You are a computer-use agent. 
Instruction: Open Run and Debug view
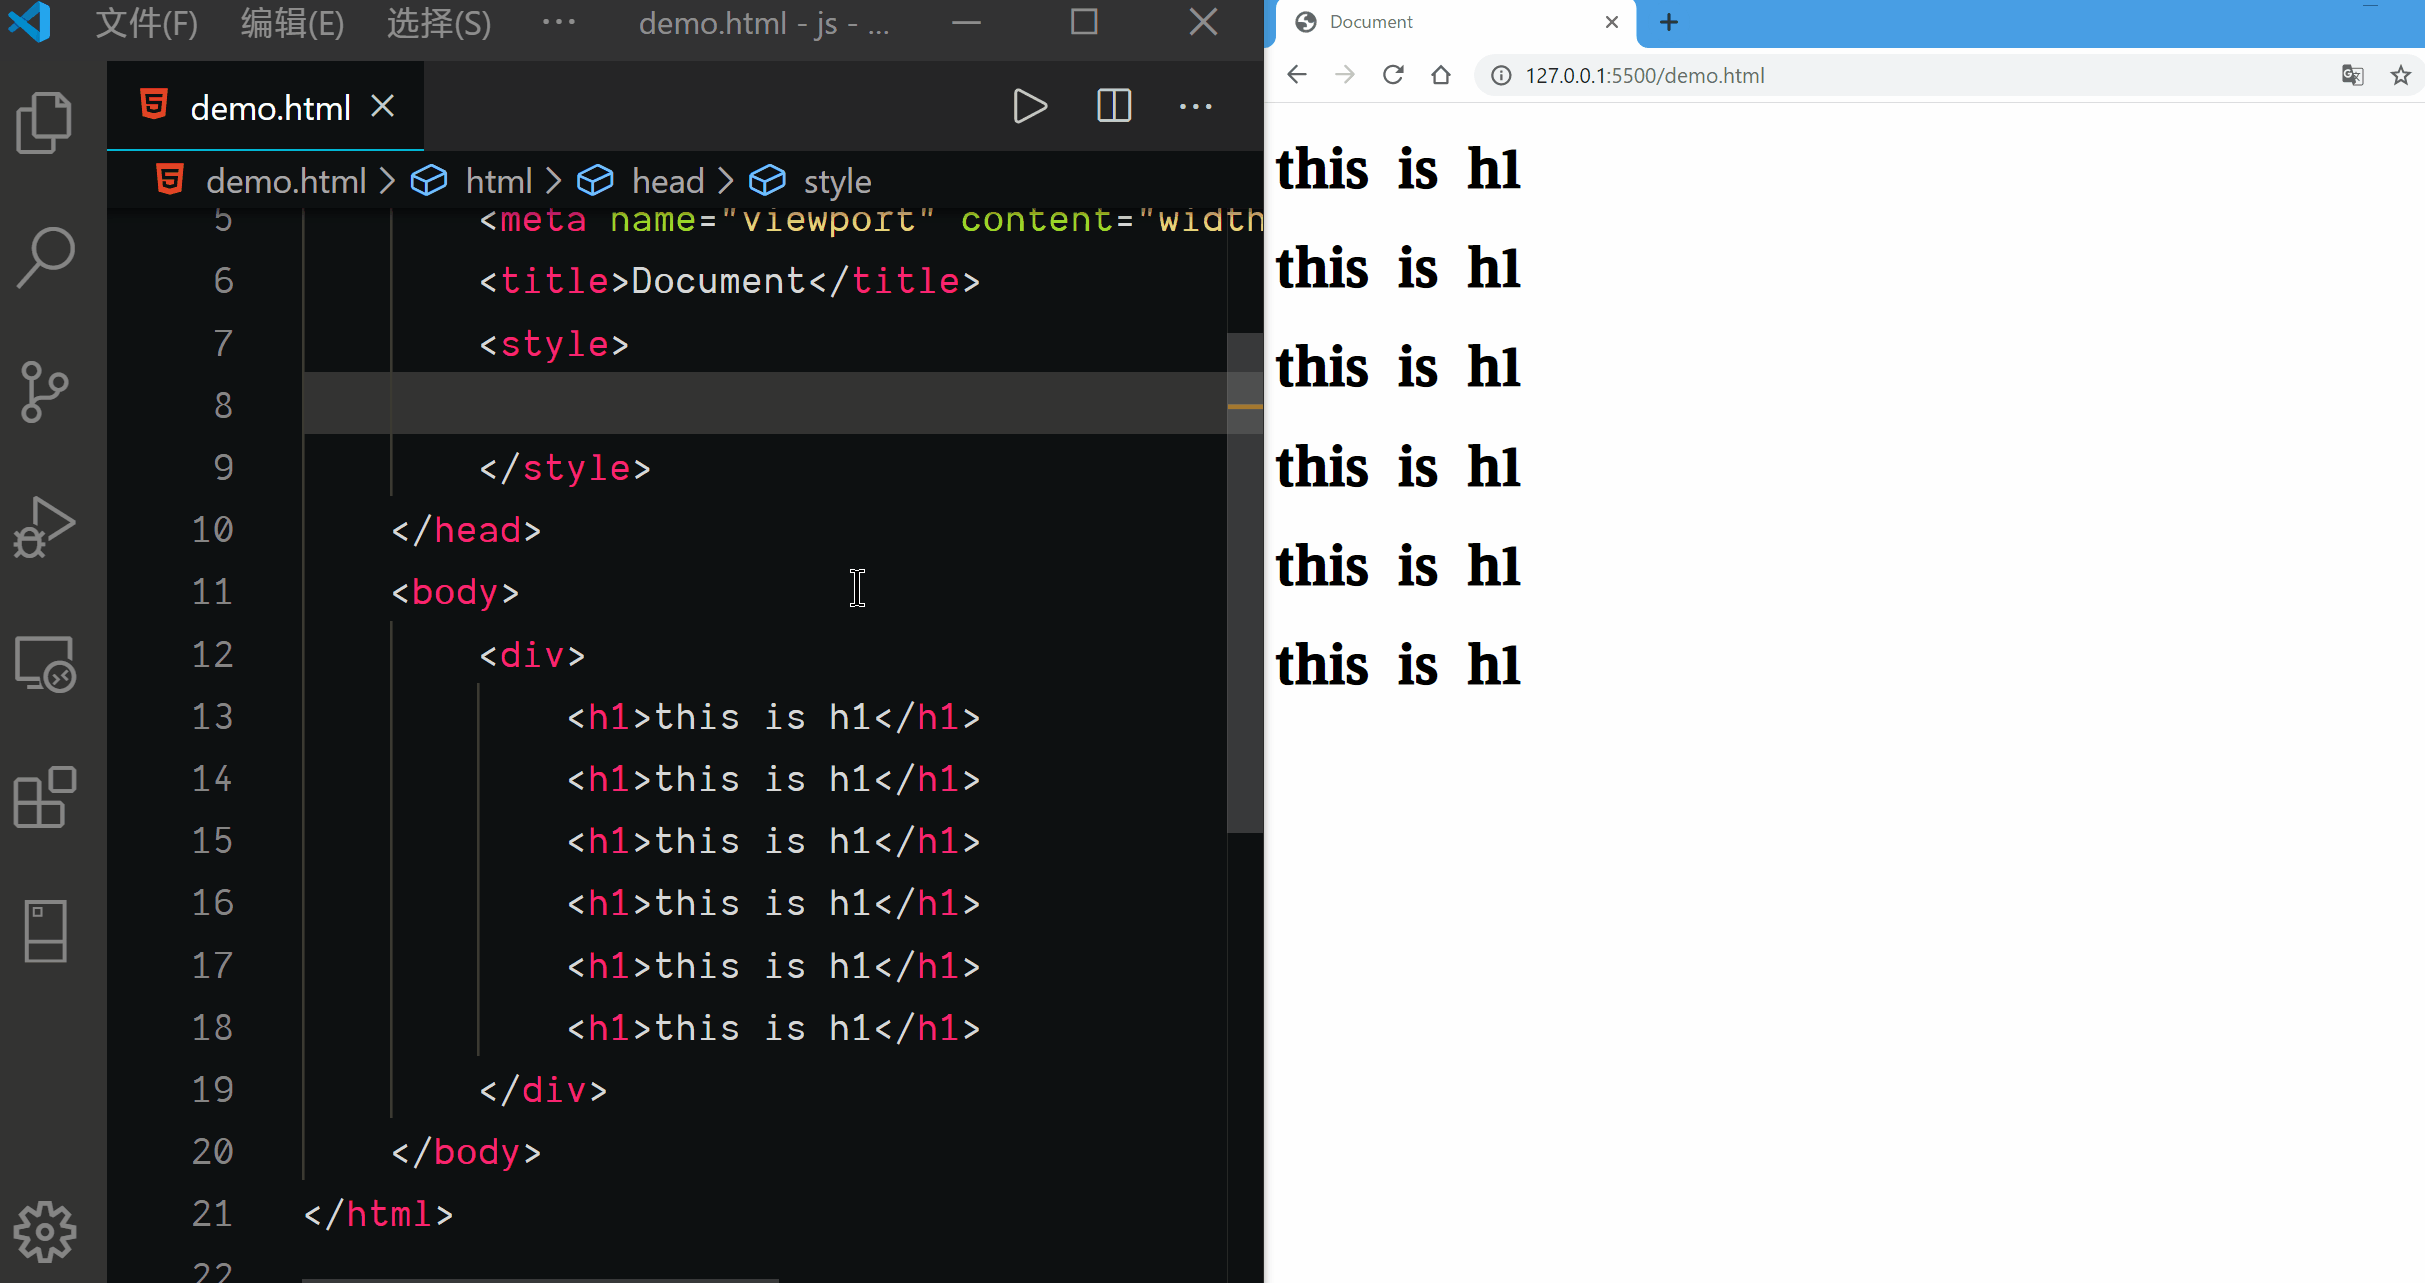pos(44,526)
